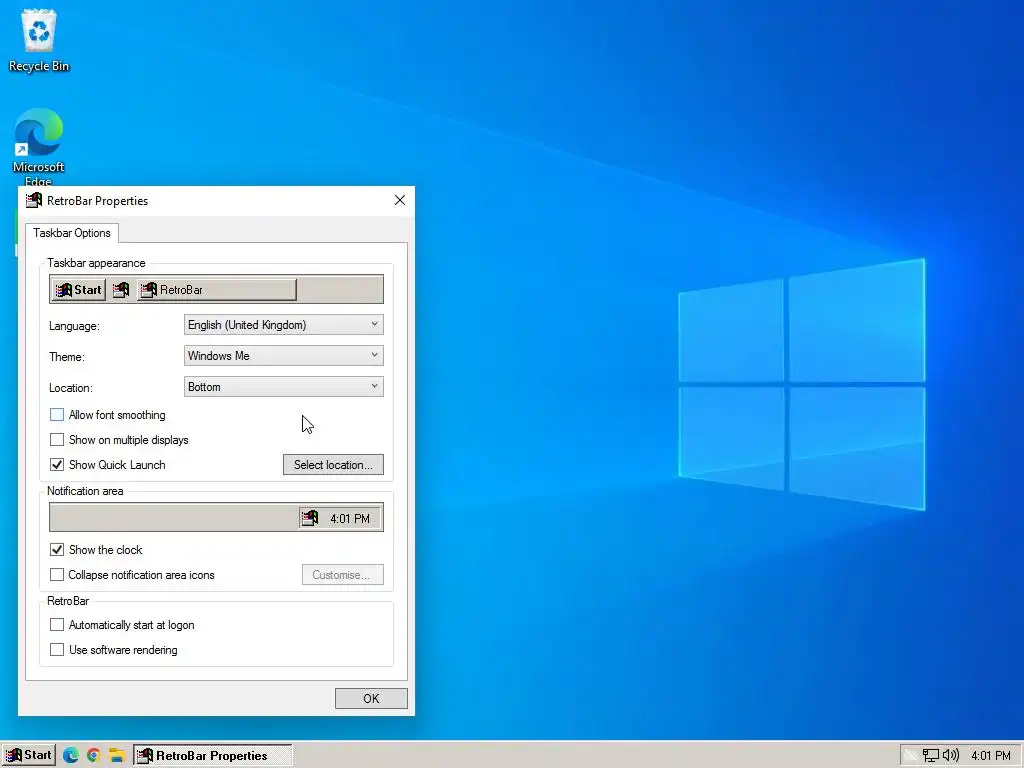Viewport: 1024px width, 768px height.
Task: Open the Theme dropdown showing Windows Me
Action: click(283, 356)
